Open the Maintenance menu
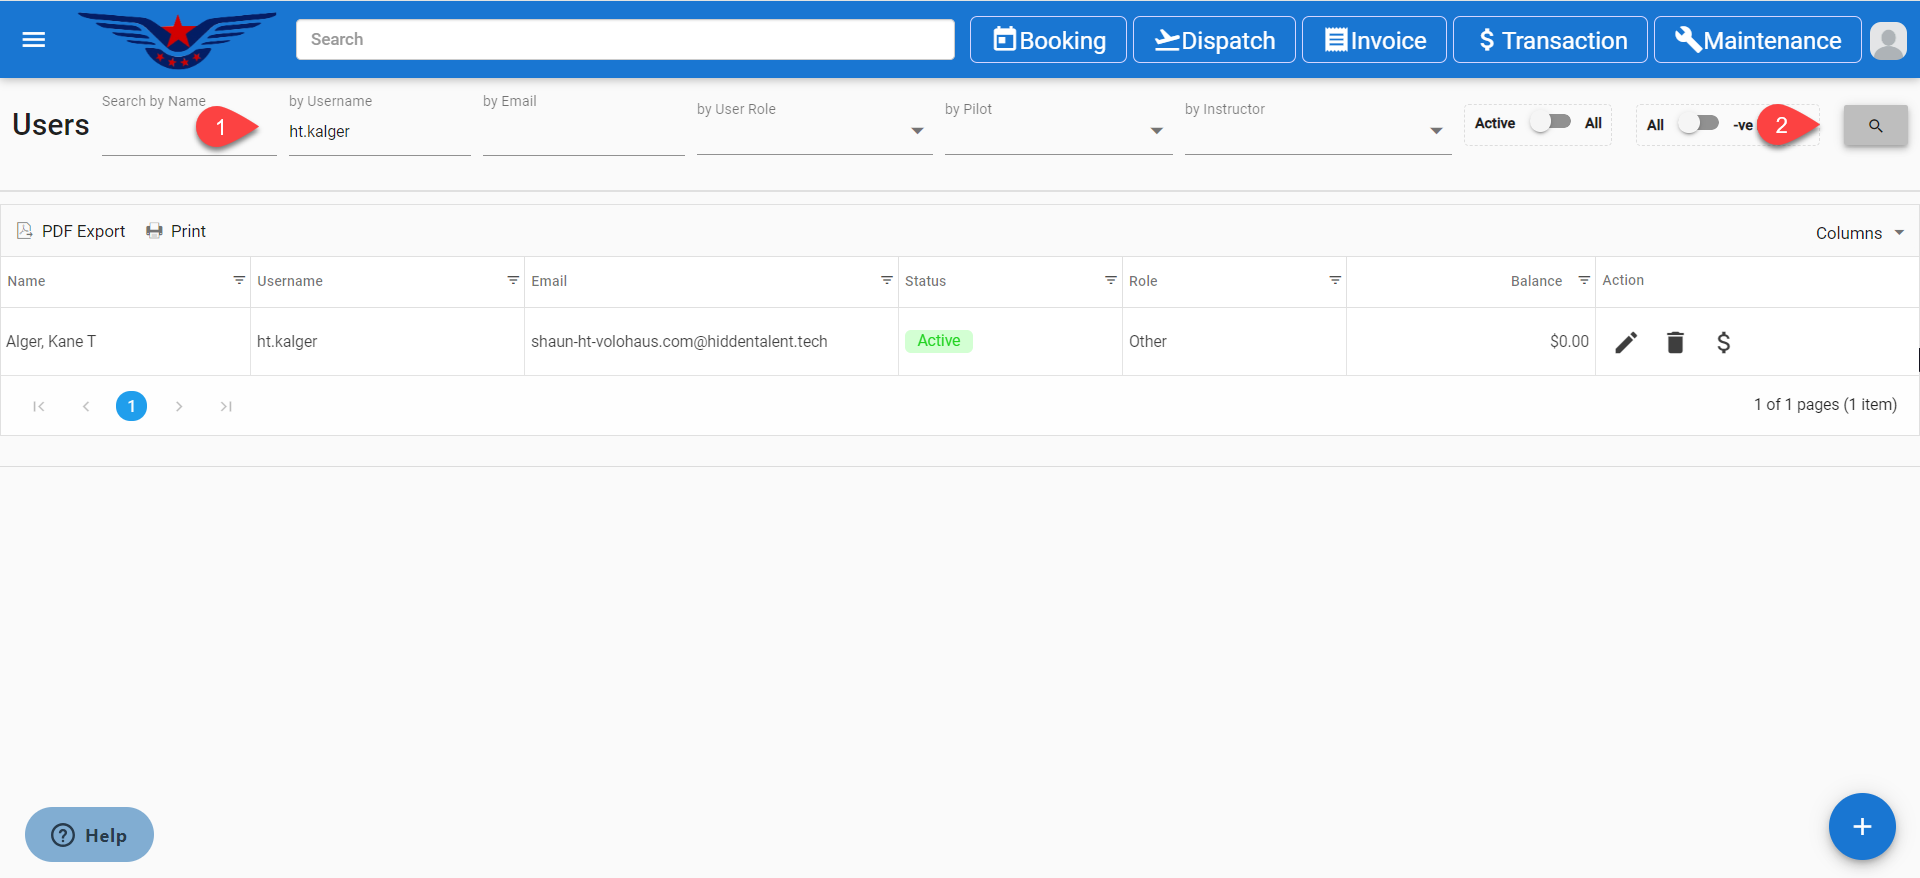This screenshot has width=1920, height=878. (x=1757, y=40)
